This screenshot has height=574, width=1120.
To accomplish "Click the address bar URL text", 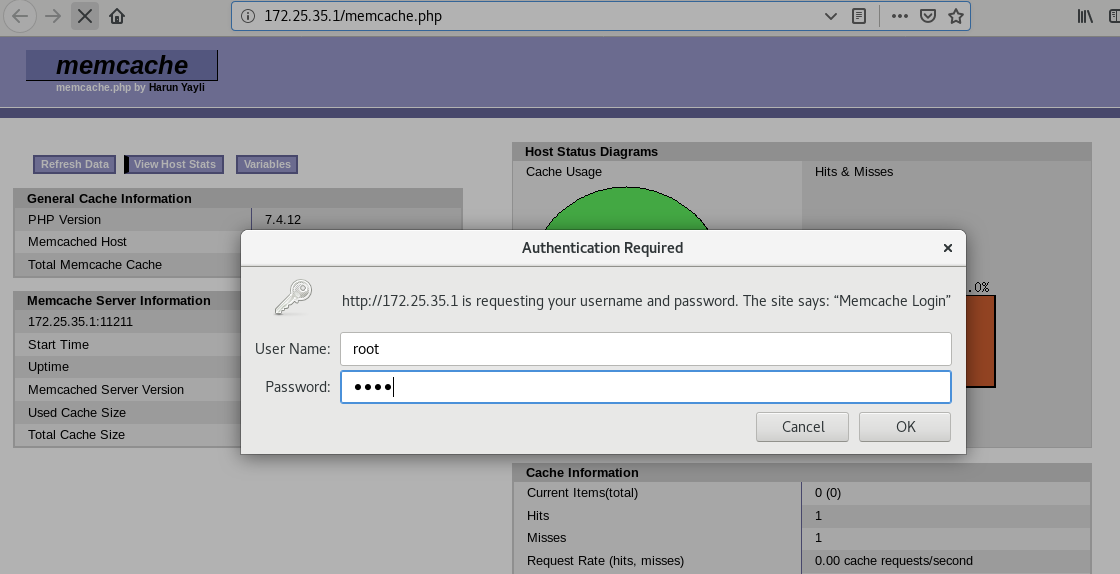I will point(353,16).
